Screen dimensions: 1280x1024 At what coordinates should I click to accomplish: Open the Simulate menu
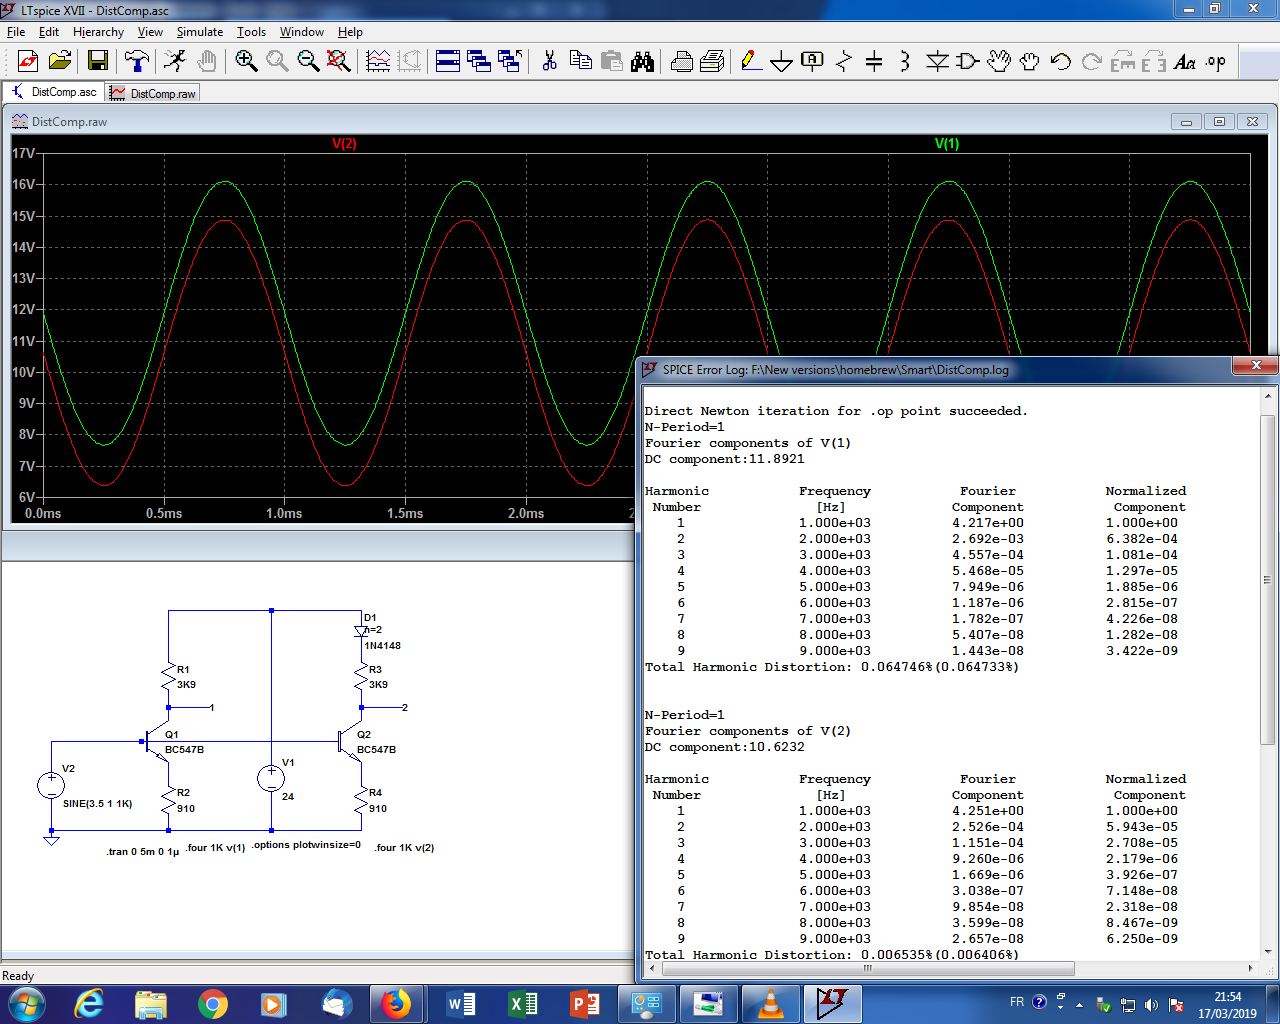click(x=200, y=32)
